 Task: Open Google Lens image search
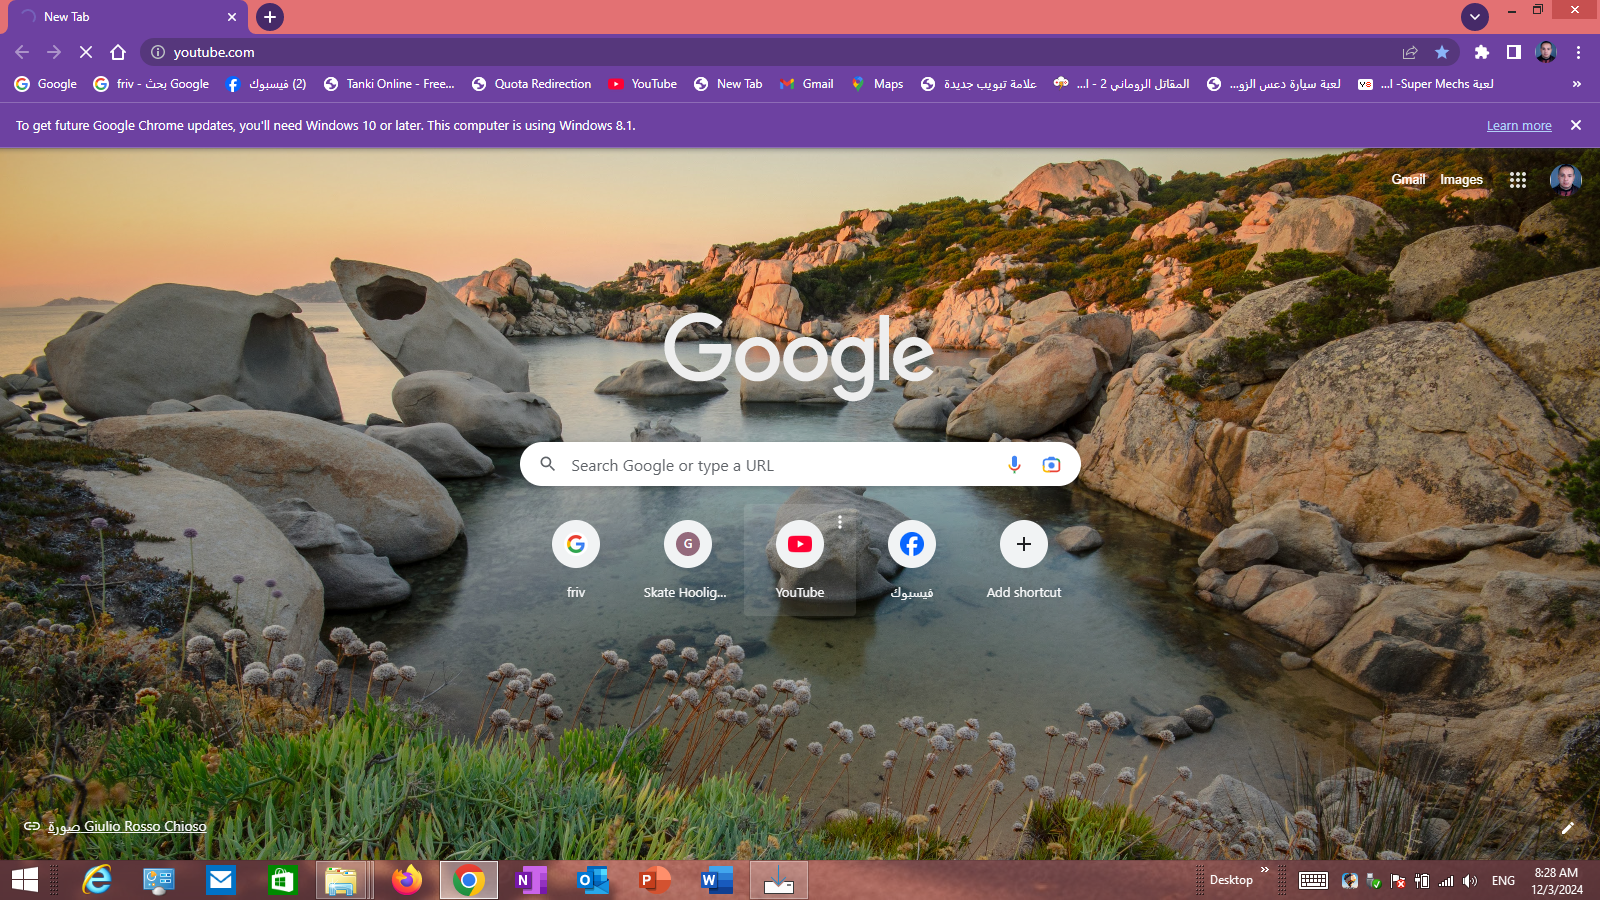click(1051, 465)
